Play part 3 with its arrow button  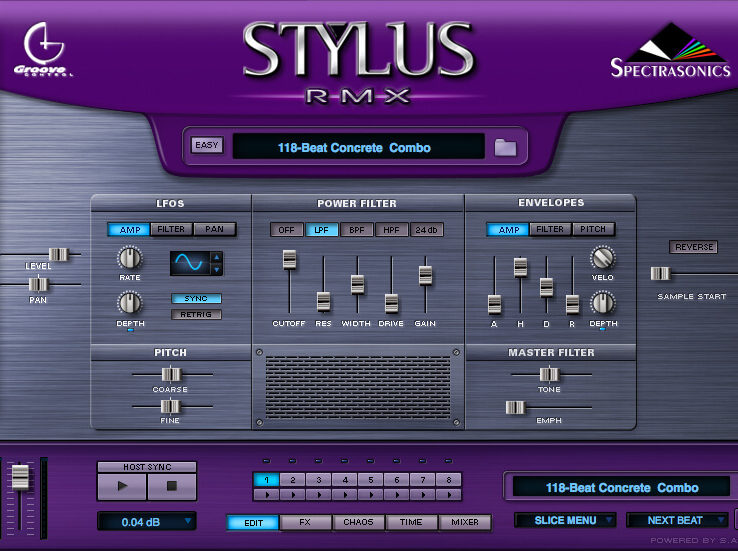click(x=319, y=495)
